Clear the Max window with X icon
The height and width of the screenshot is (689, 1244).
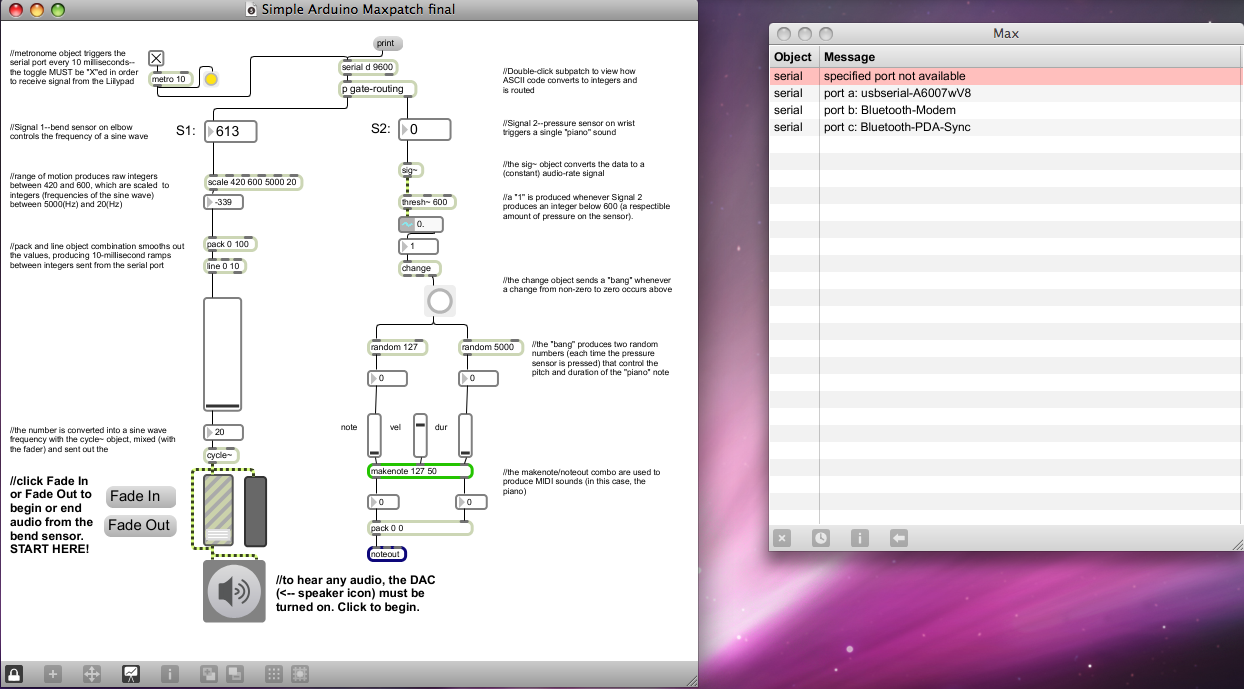click(x=782, y=538)
